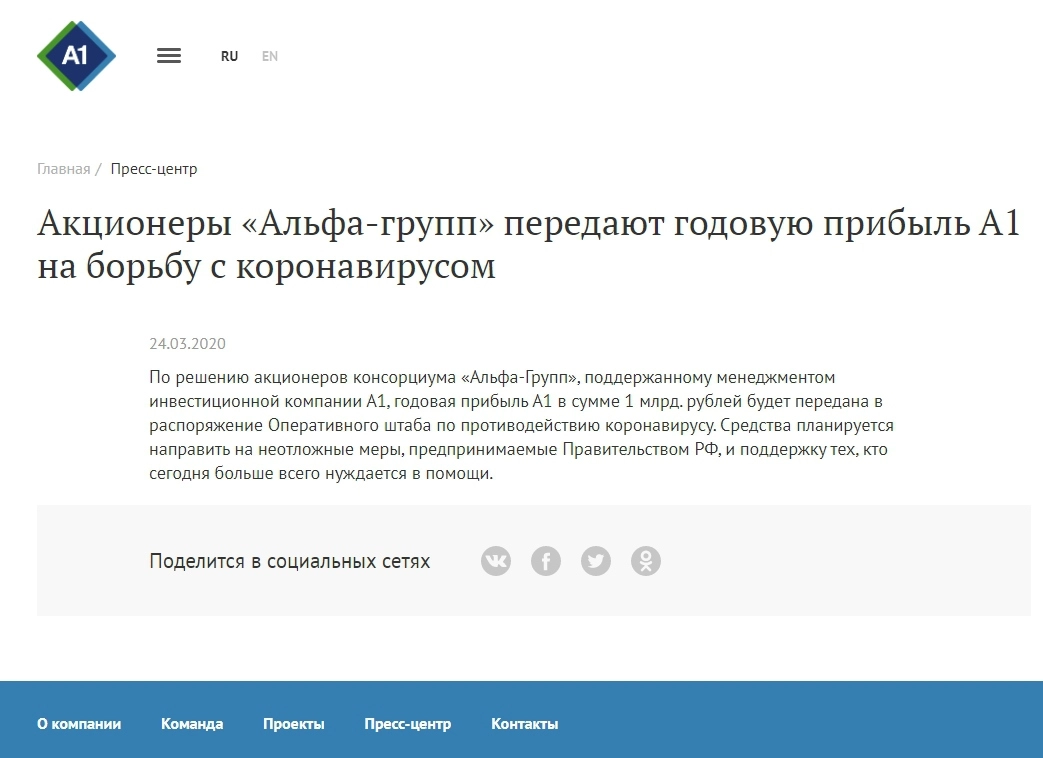
Task: Open the Проекты footer section
Action: click(294, 724)
